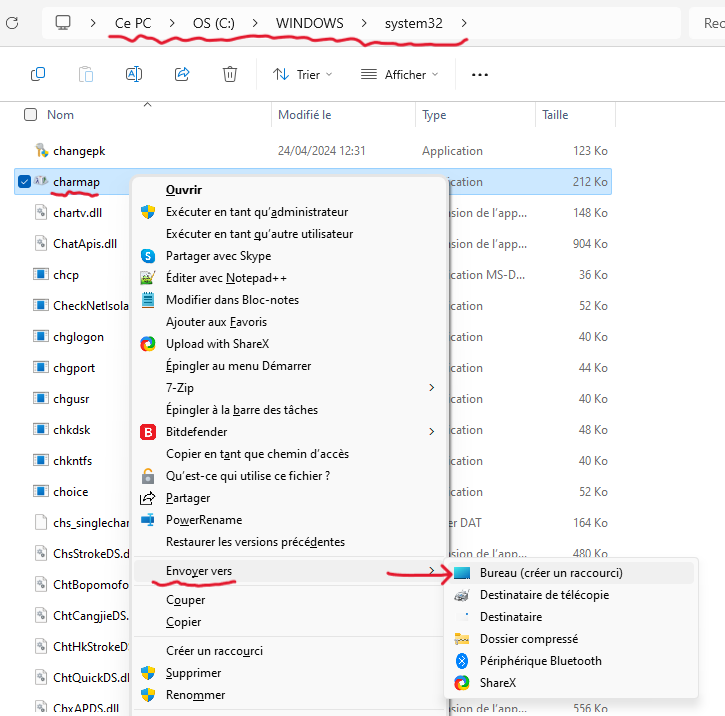Open the three-dots more options menu
The width and height of the screenshot is (725, 716).
coord(480,74)
